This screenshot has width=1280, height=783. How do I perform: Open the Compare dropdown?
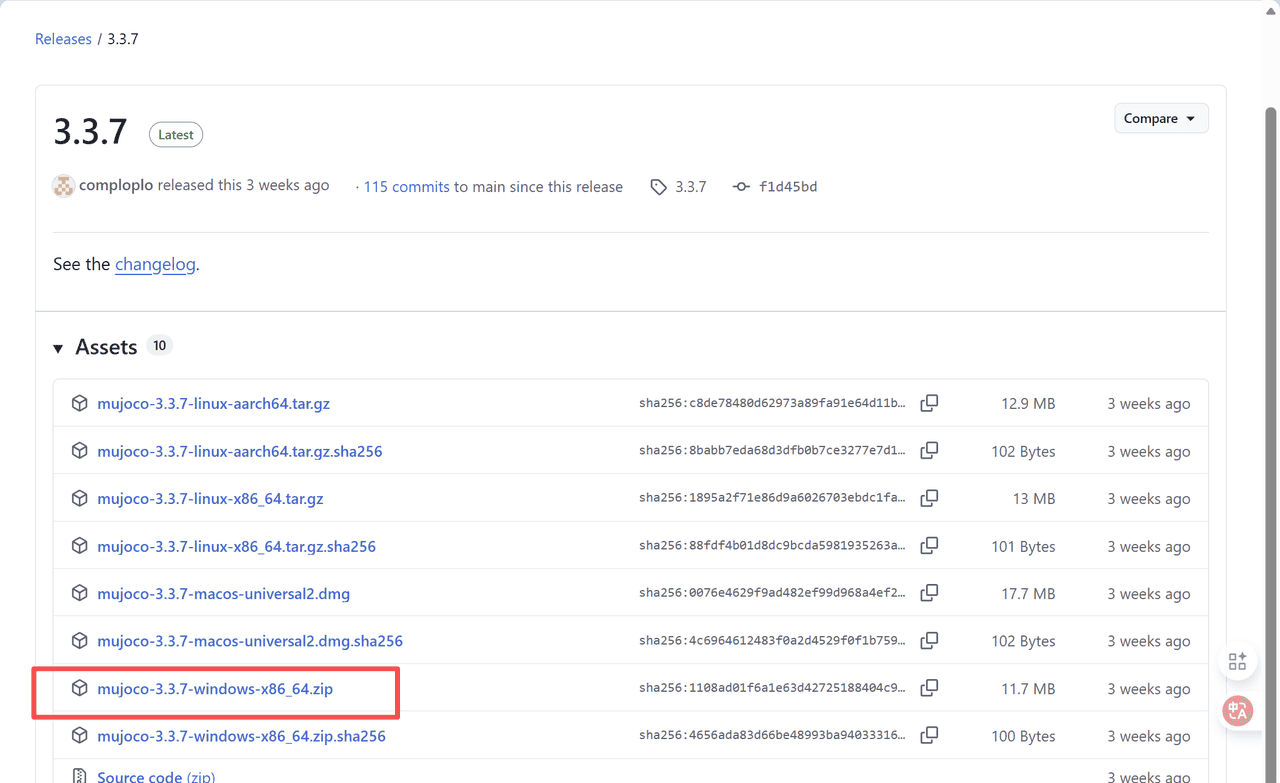1160,118
